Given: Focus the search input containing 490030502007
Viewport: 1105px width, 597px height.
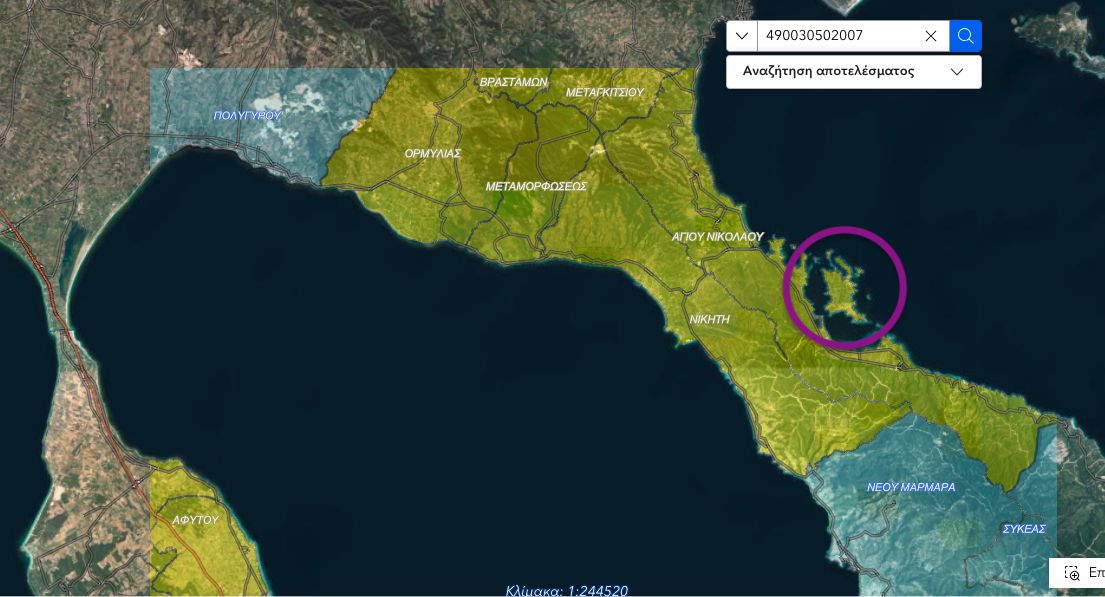Looking at the screenshot, I should (x=840, y=36).
